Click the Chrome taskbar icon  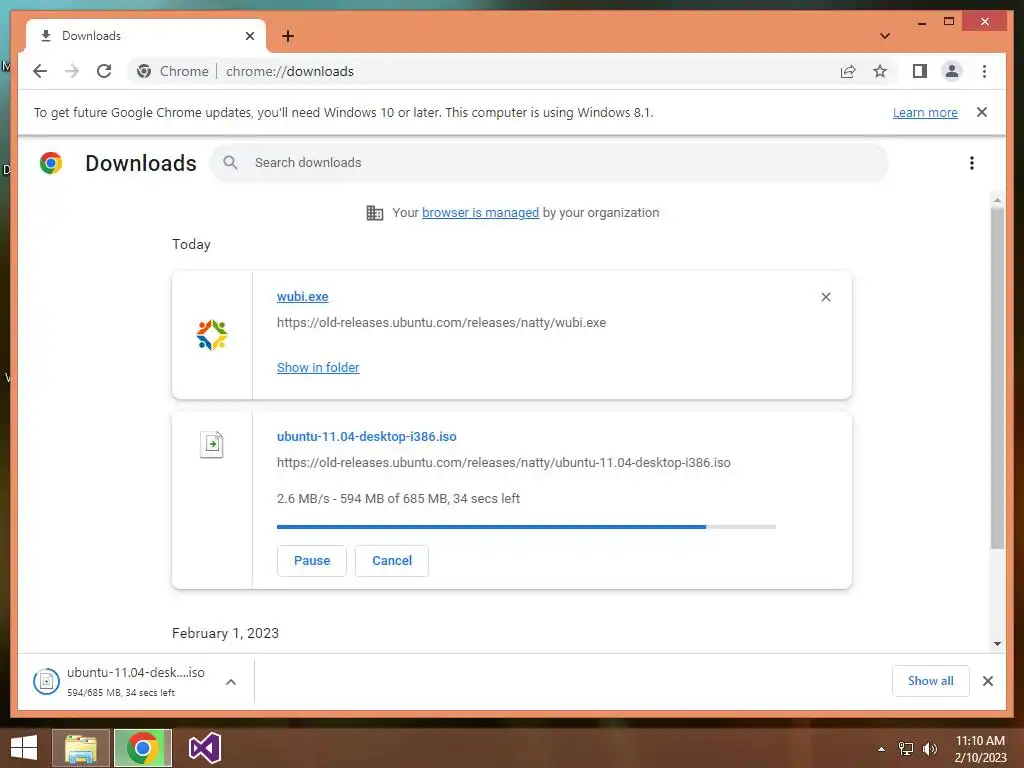tap(143, 748)
